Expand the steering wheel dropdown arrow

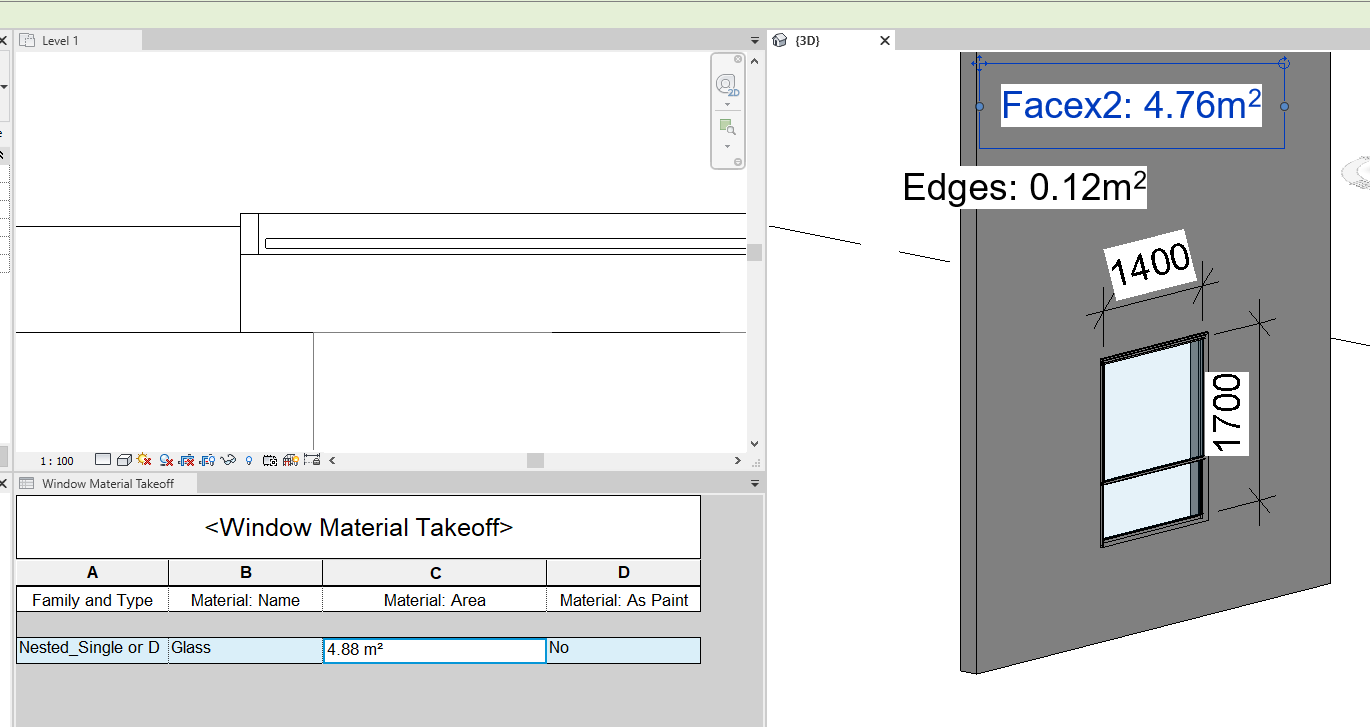pos(727,104)
